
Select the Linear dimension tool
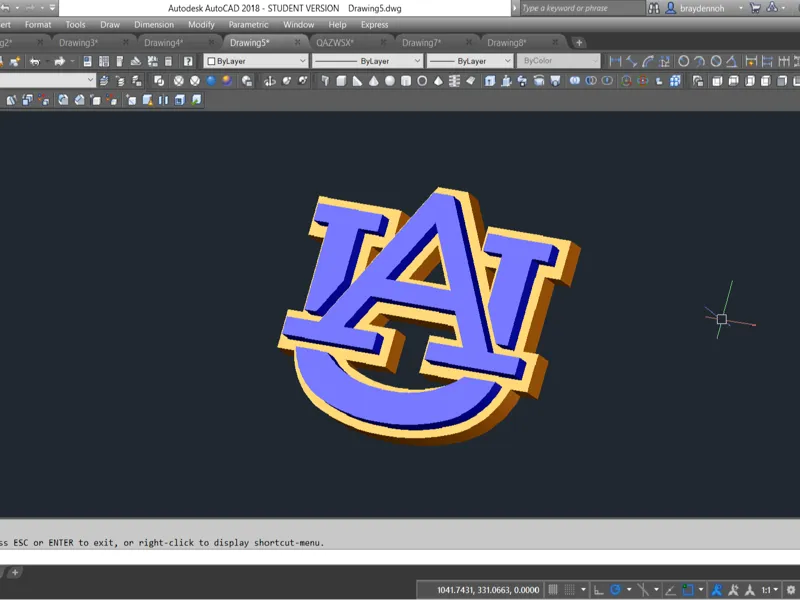[x=615, y=61]
